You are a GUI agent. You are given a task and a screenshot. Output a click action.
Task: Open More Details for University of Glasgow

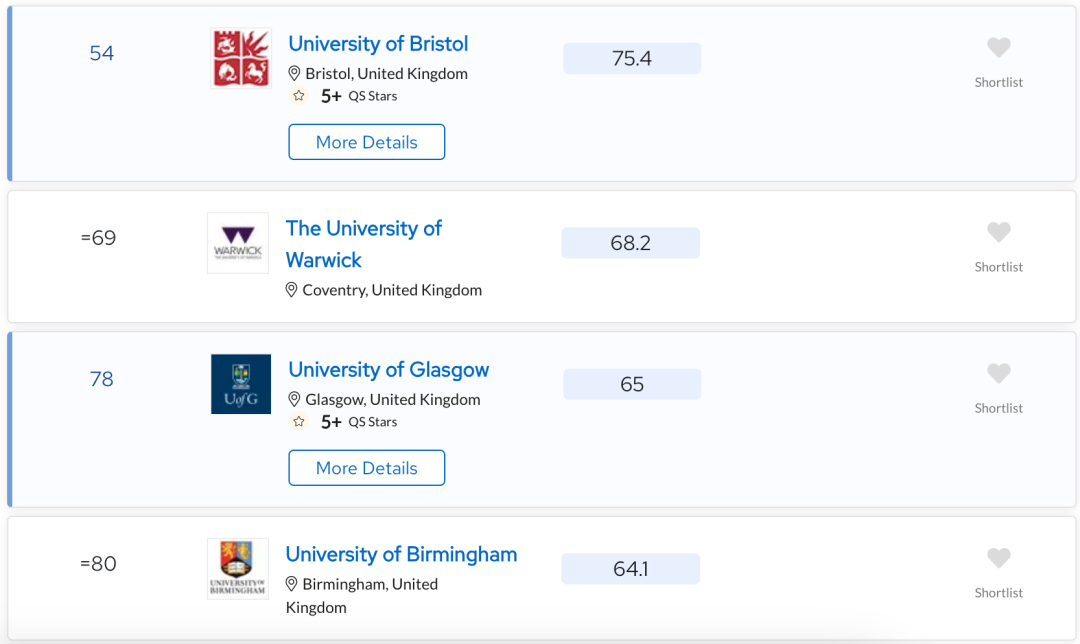(x=366, y=468)
